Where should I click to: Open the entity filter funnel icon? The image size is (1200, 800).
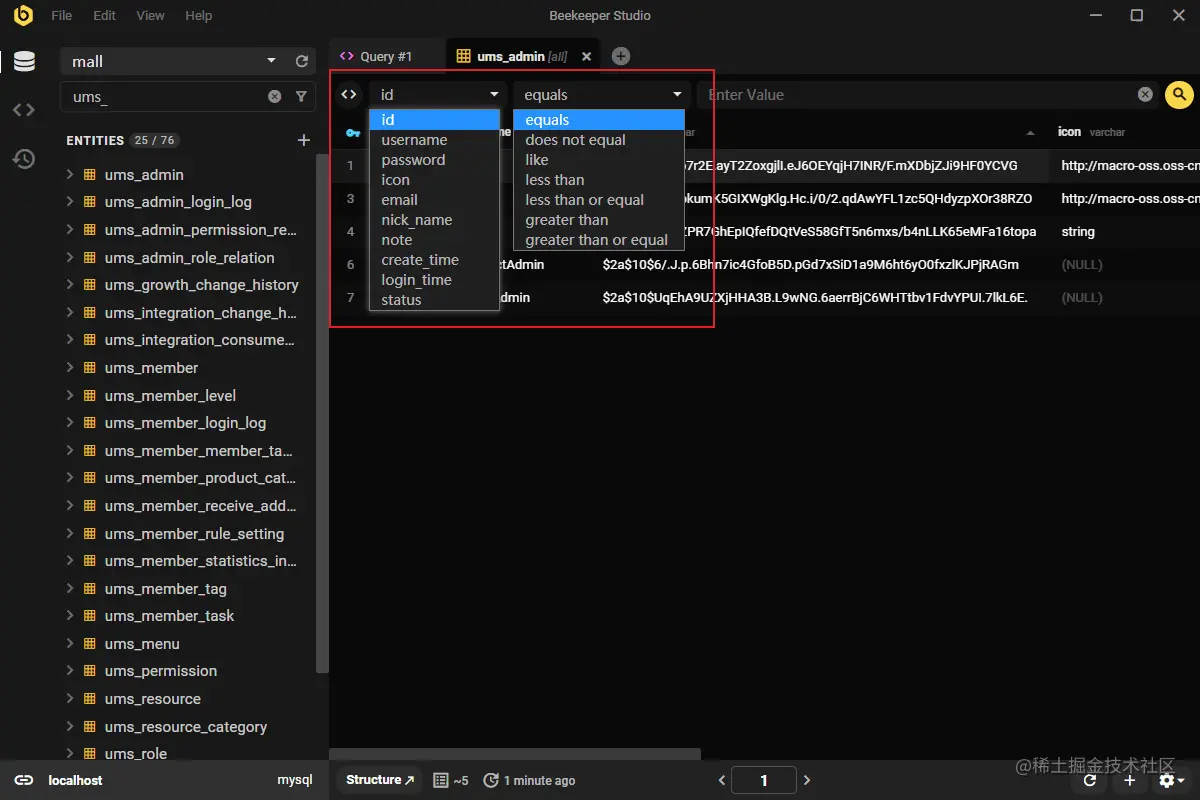(301, 97)
